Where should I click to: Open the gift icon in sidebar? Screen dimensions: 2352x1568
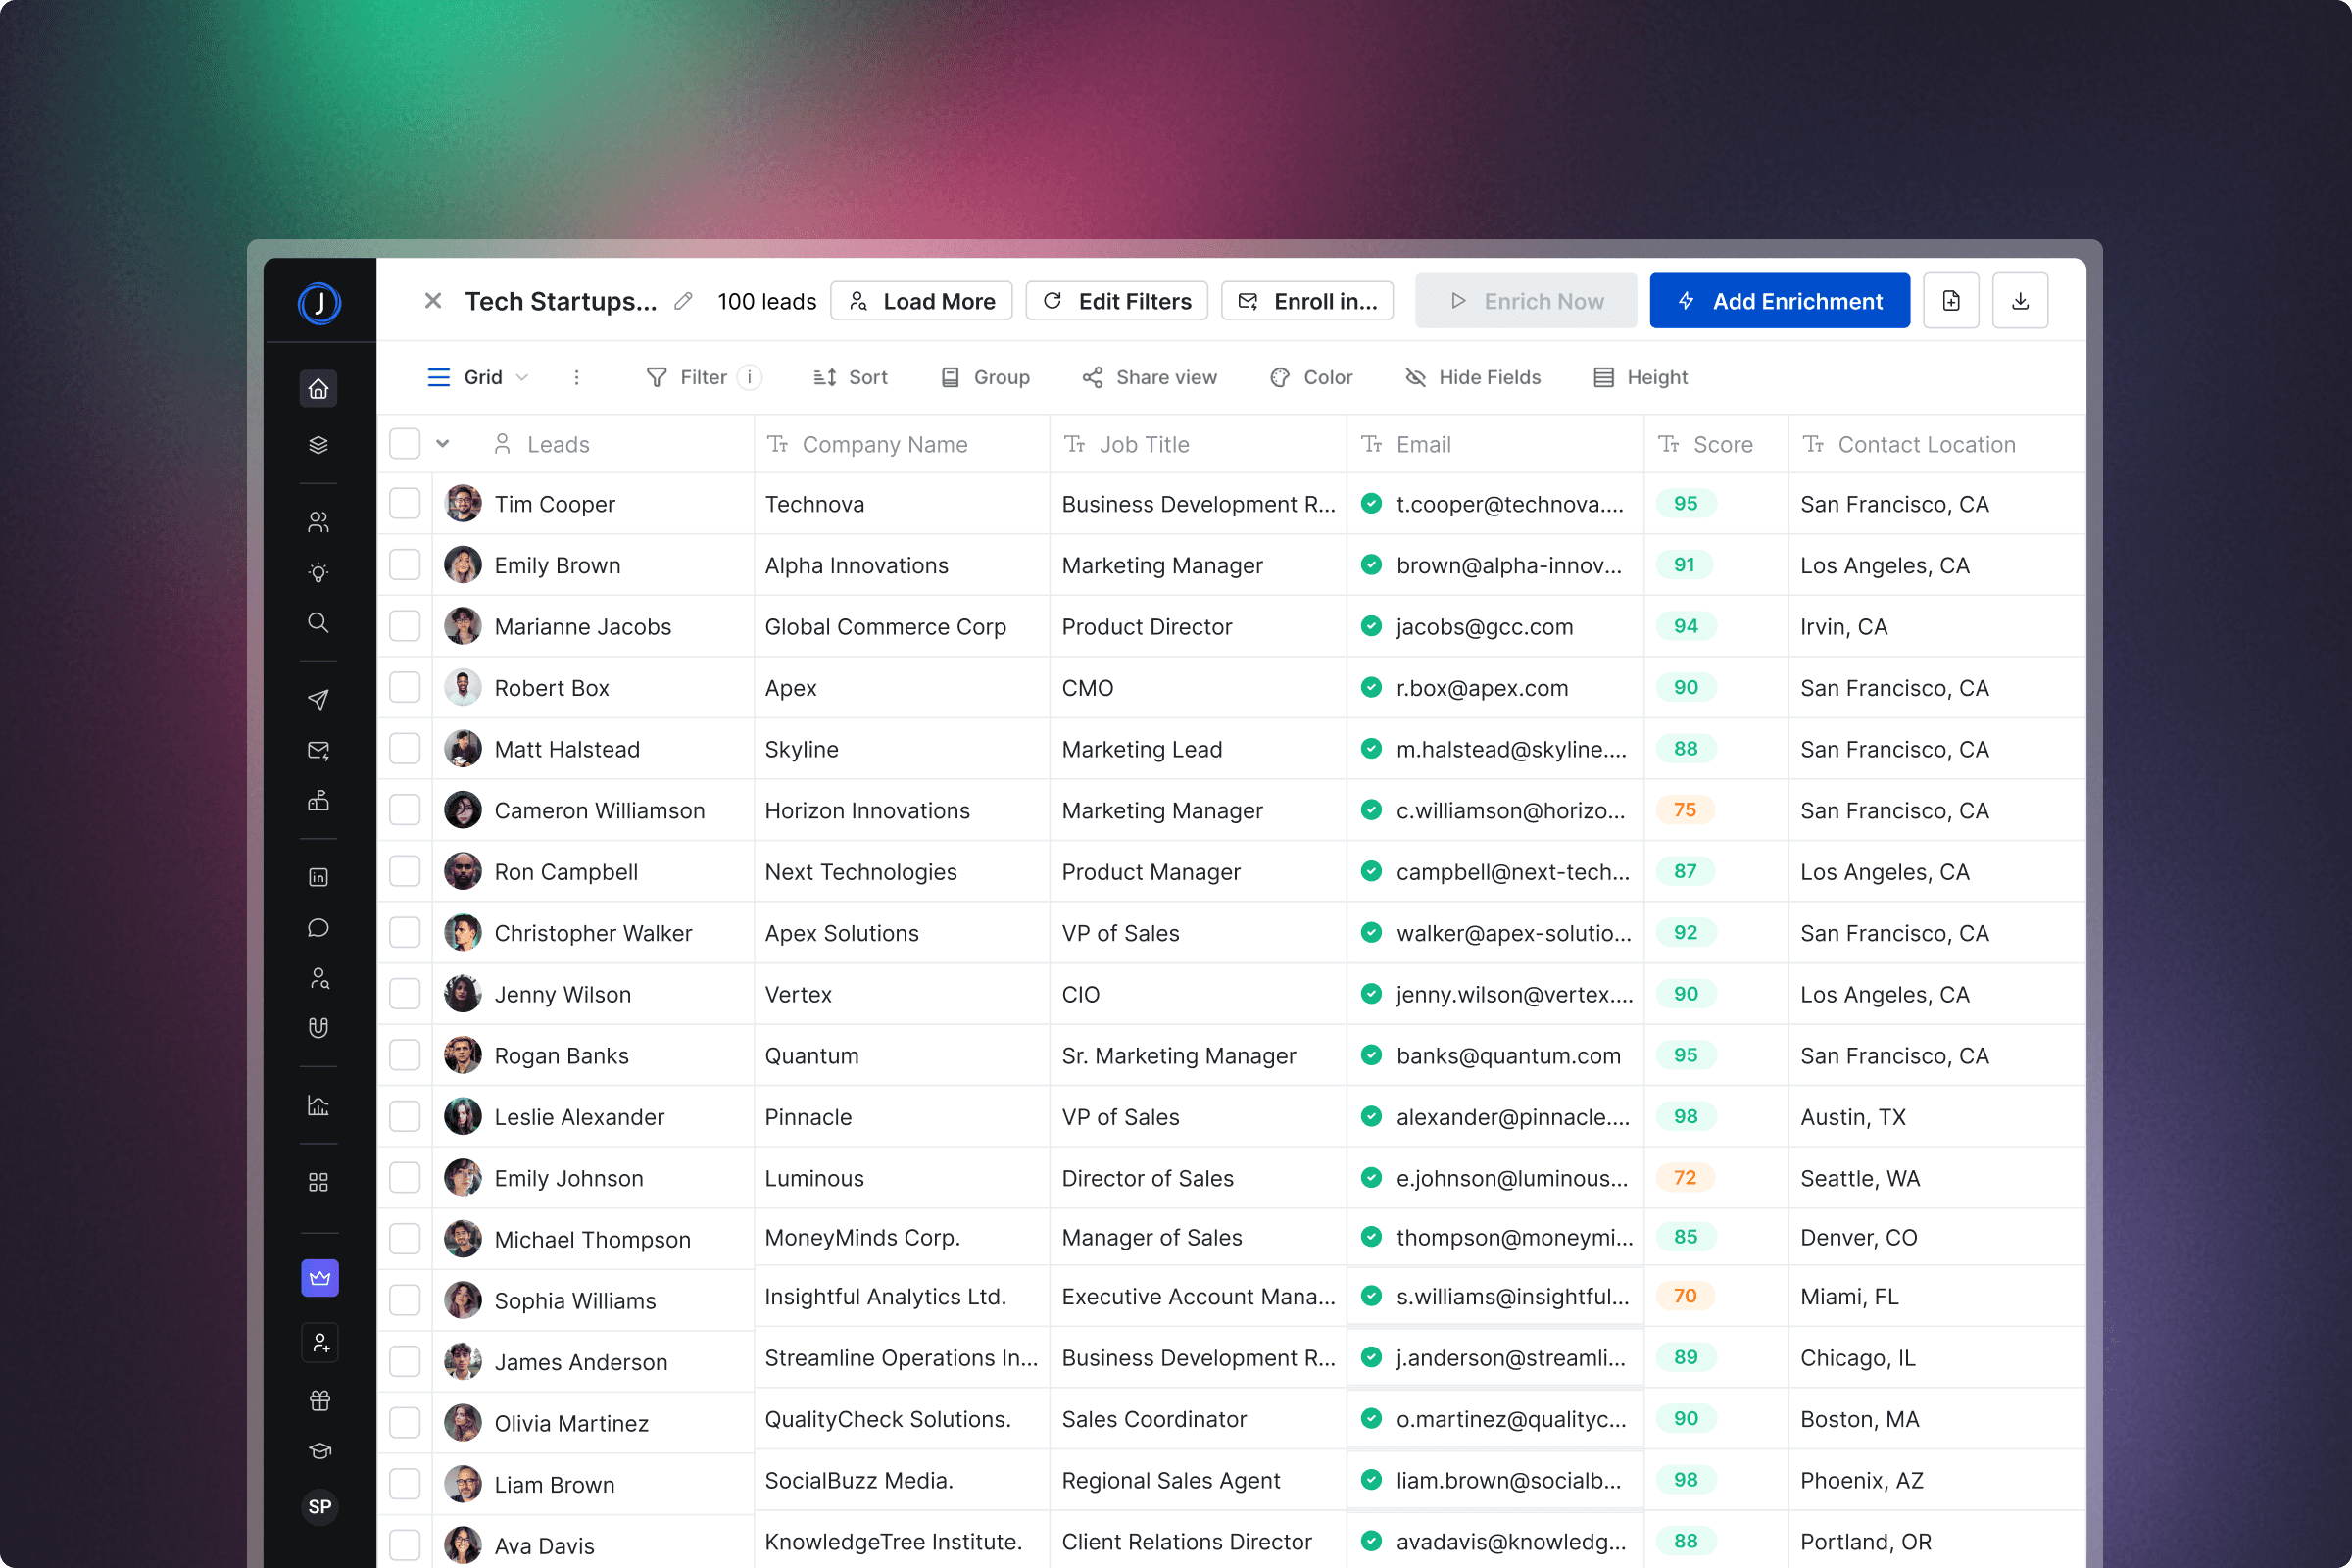pyautogui.click(x=319, y=1400)
